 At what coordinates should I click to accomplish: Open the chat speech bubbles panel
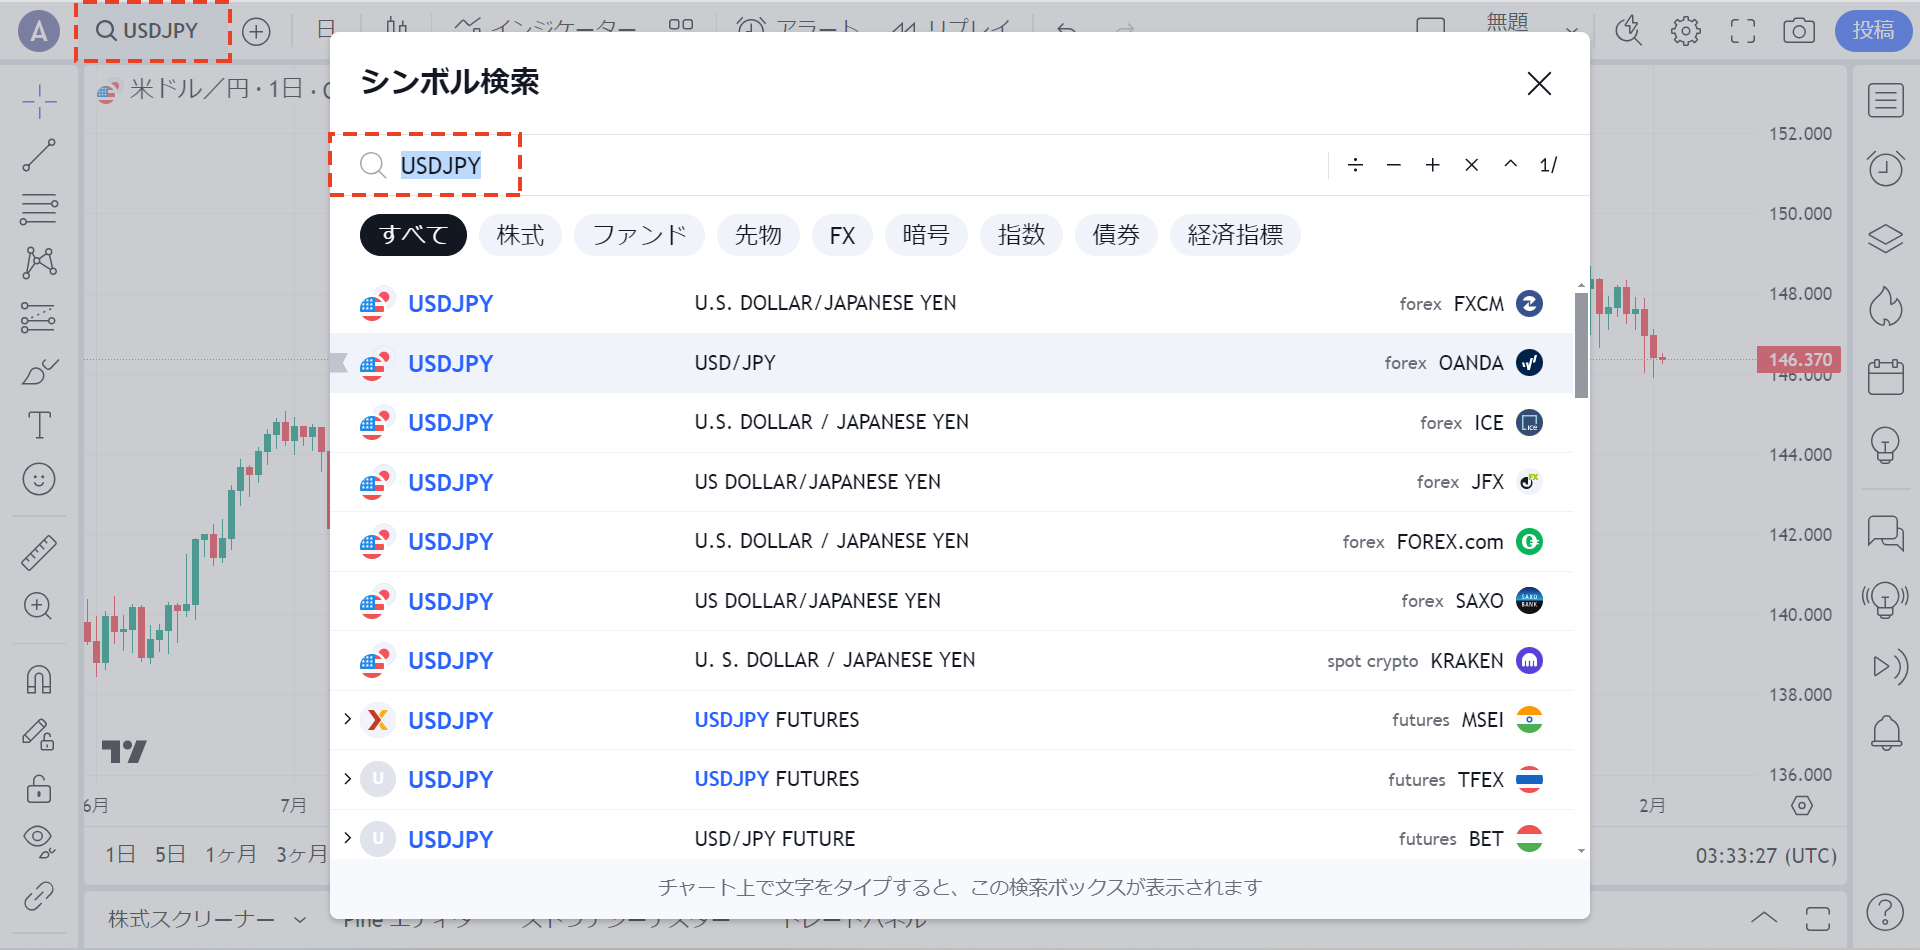(x=1885, y=532)
